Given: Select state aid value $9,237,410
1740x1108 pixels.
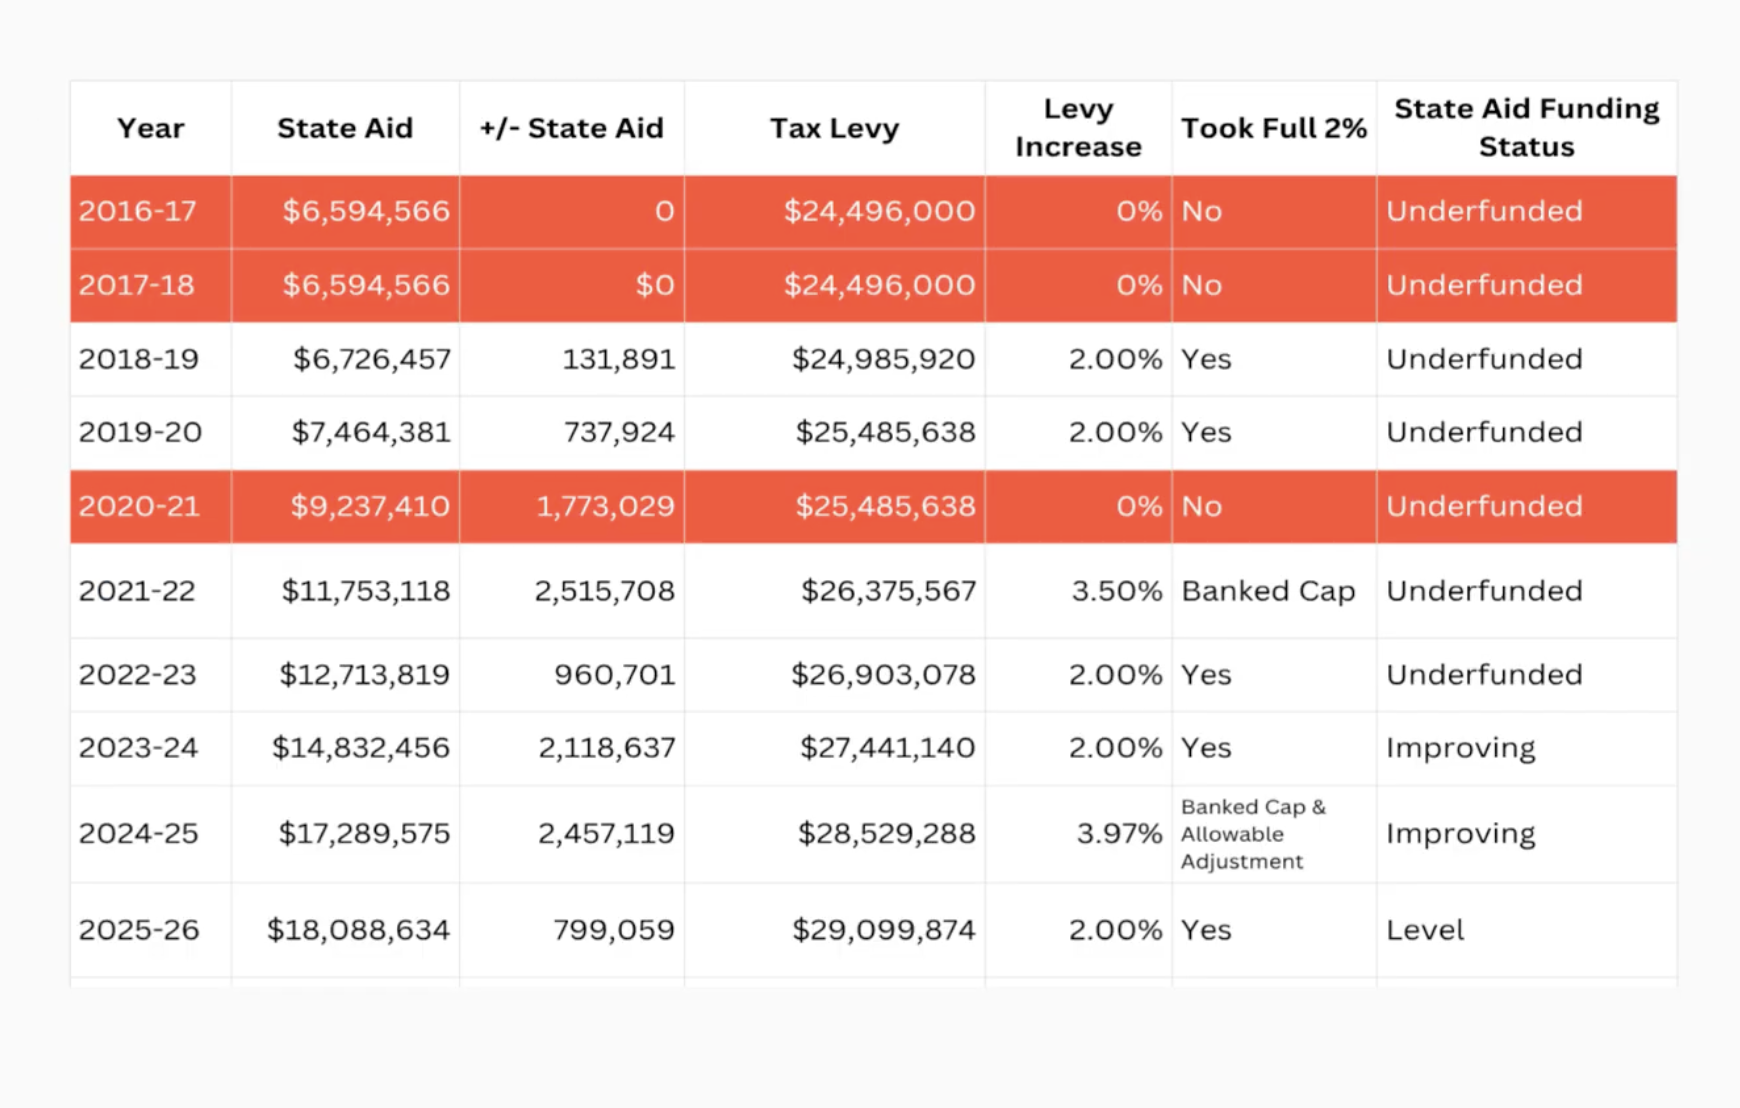Looking at the screenshot, I should coord(369,506).
